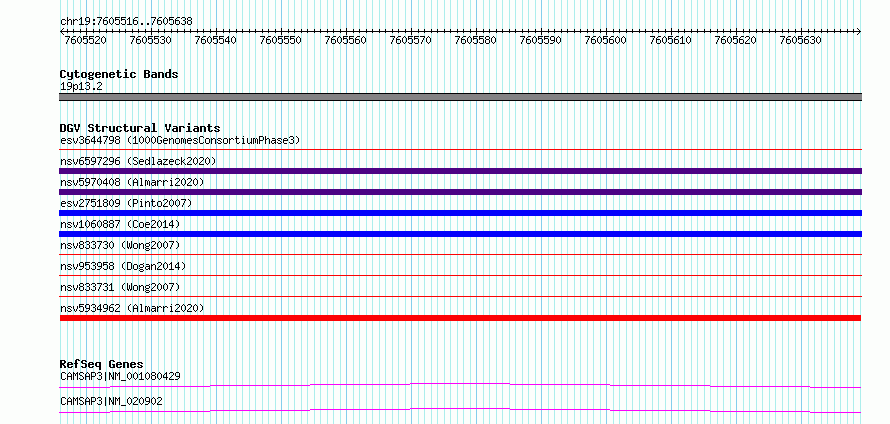The width and height of the screenshot is (890, 424).
Task: Click the Cytogenetic Bands track title
Action: click(119, 74)
